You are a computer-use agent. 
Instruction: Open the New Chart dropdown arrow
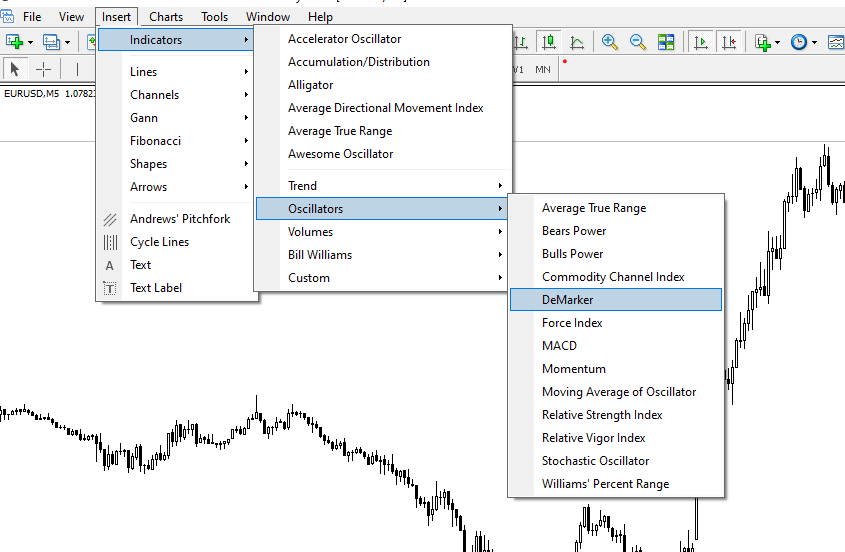point(30,42)
